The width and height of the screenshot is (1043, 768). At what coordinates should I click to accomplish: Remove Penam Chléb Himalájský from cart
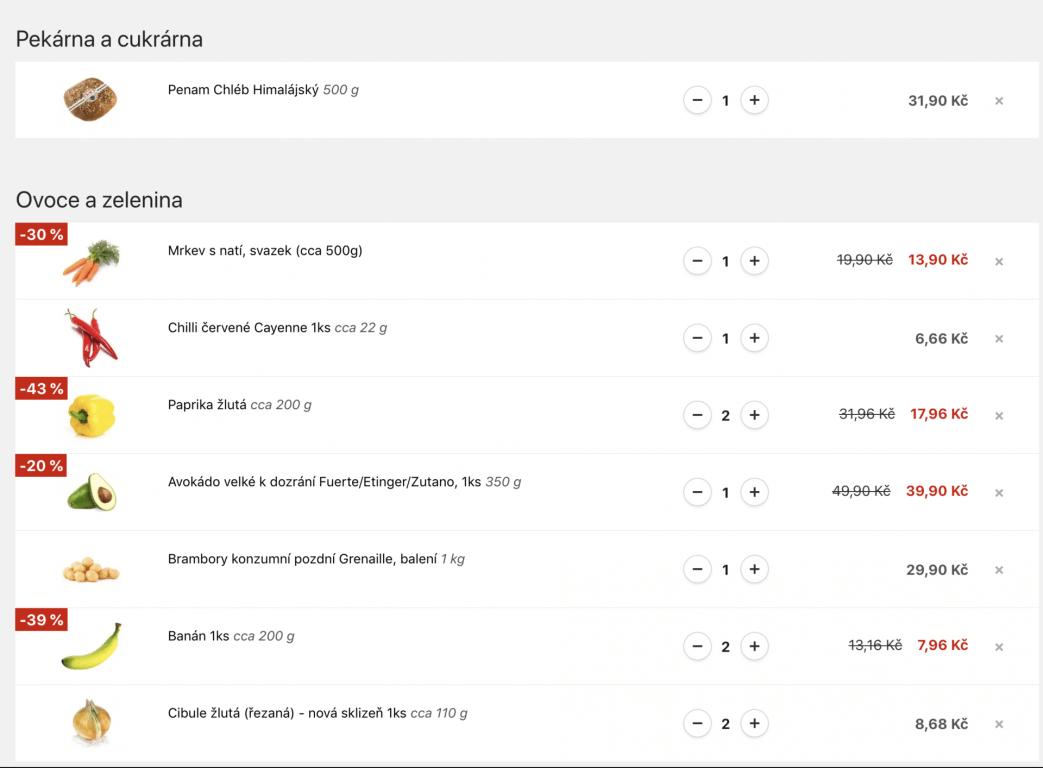click(998, 101)
